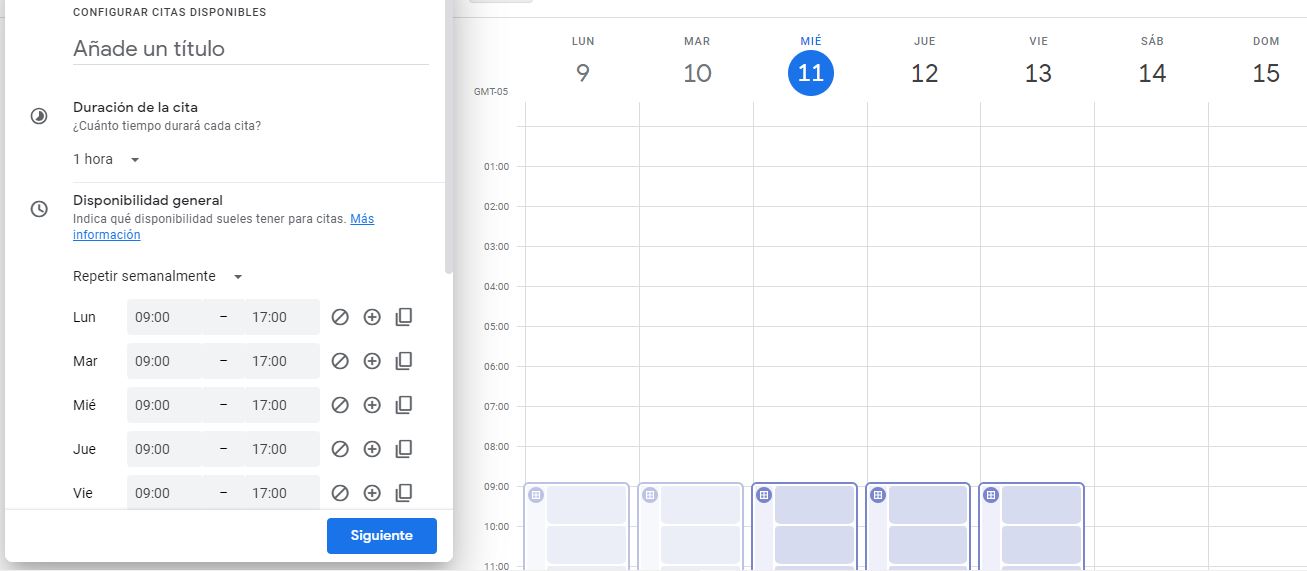
Task: Edit Thursday (Jue) start time 09:00
Action: pyautogui.click(x=165, y=449)
